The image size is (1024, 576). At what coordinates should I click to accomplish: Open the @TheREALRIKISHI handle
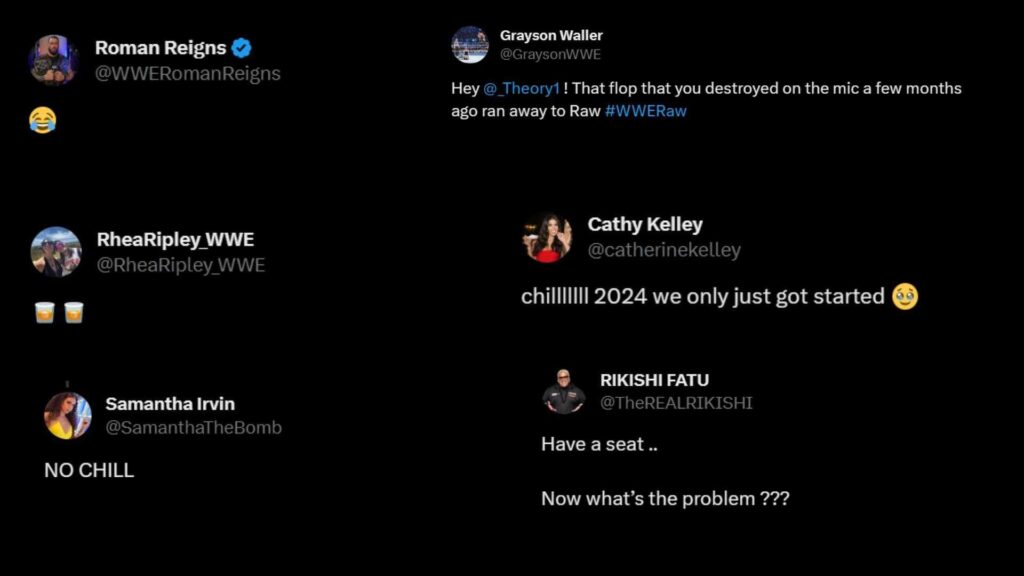tap(676, 403)
